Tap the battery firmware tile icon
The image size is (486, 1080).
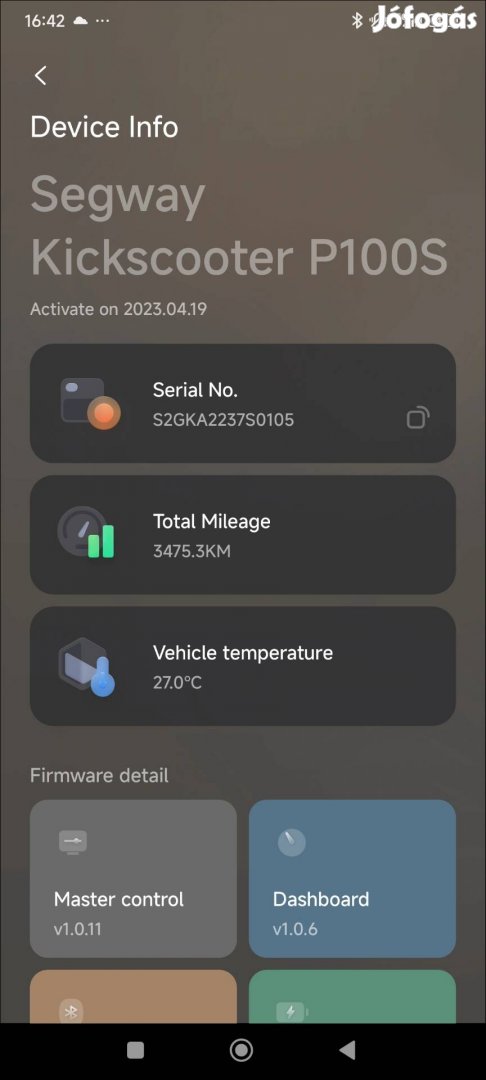(292, 1011)
